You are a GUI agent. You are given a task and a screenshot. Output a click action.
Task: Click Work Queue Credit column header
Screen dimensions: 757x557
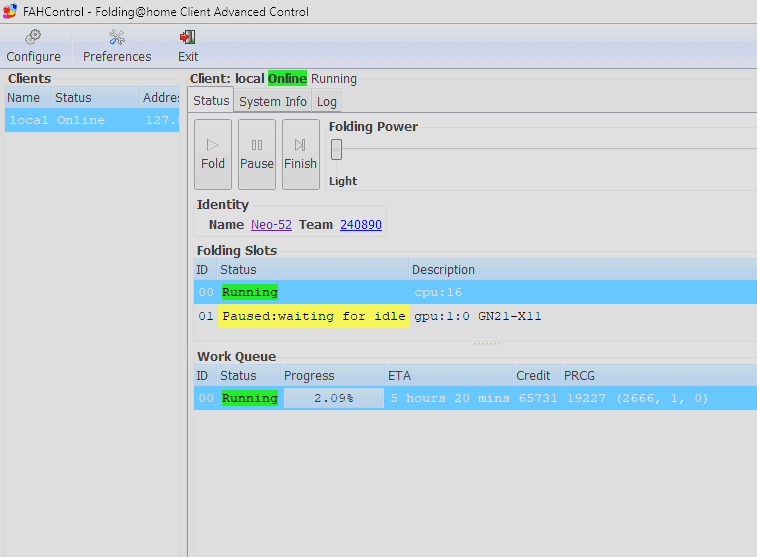[x=536, y=376]
